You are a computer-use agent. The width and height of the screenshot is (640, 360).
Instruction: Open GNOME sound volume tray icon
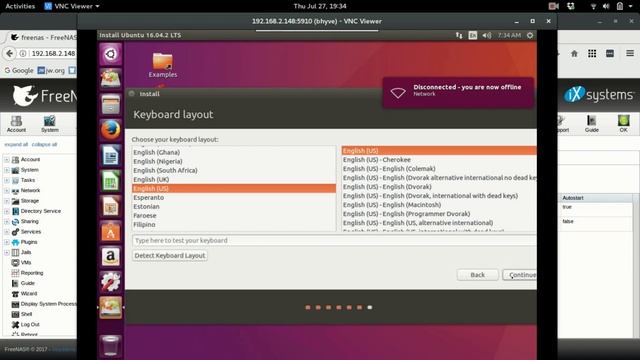coord(606,6)
